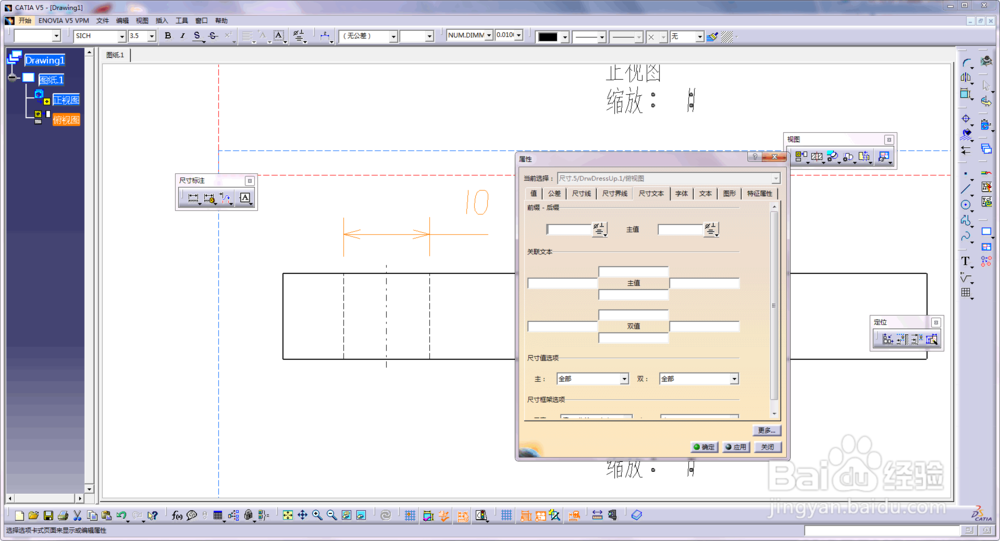Click the blue eraser icon at bottom toolbar end
This screenshot has height=541, width=1000.
point(636,515)
